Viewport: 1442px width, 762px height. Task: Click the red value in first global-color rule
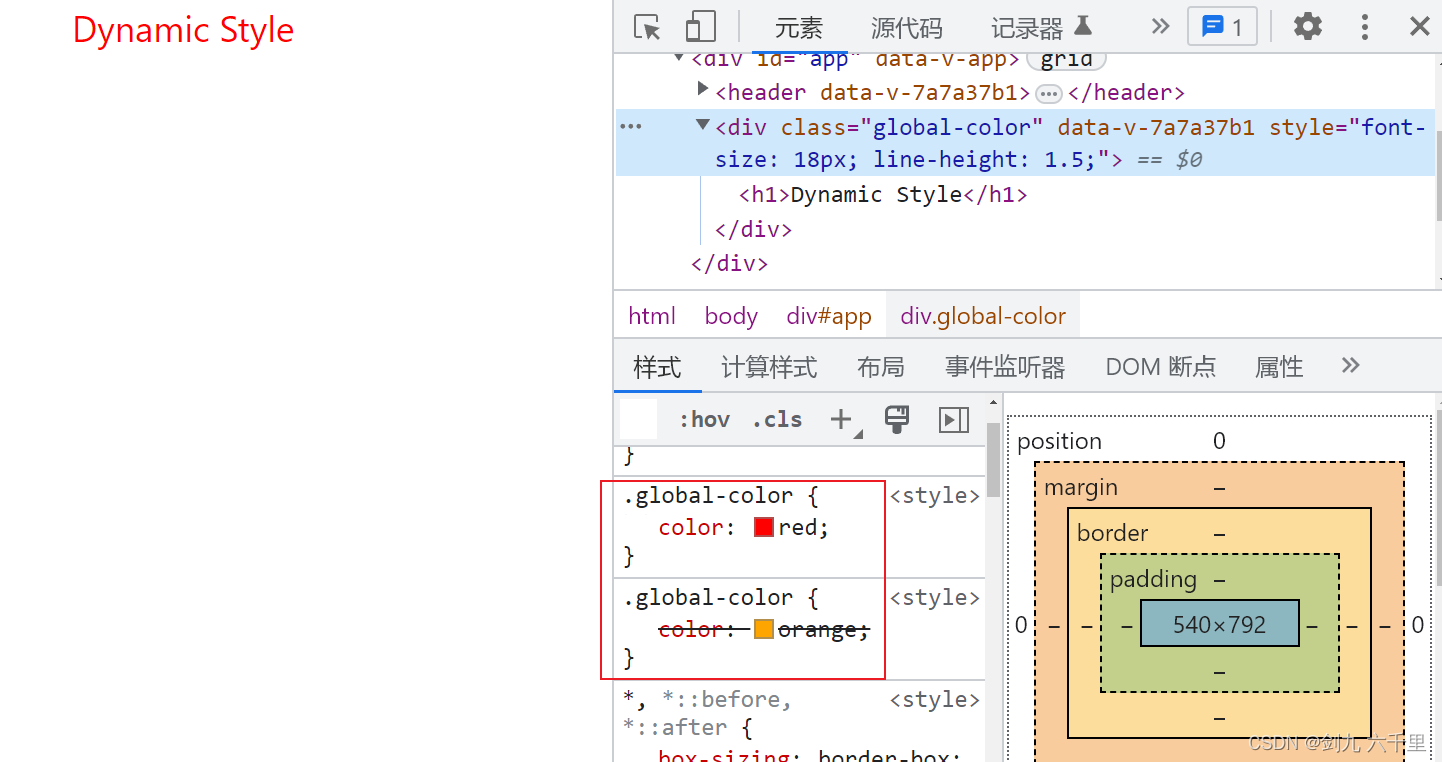pos(800,527)
